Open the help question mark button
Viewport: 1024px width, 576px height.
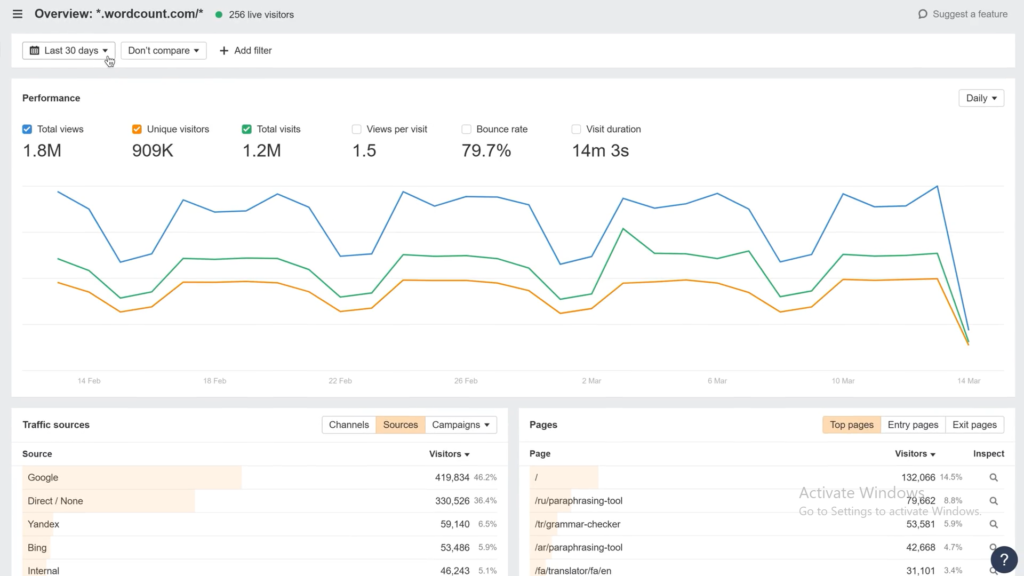point(1002,558)
